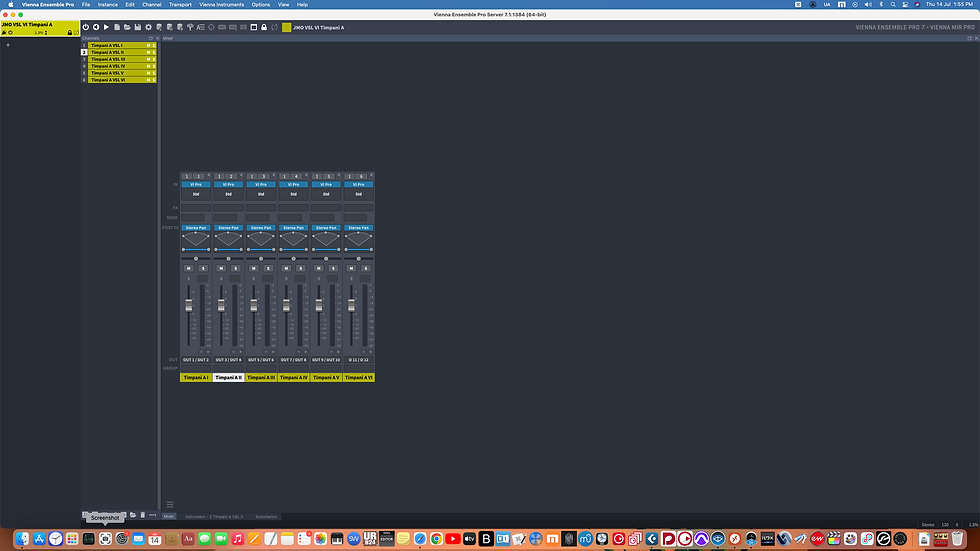
Task: Click the tuning fork icon in toolbar
Action: point(190,27)
